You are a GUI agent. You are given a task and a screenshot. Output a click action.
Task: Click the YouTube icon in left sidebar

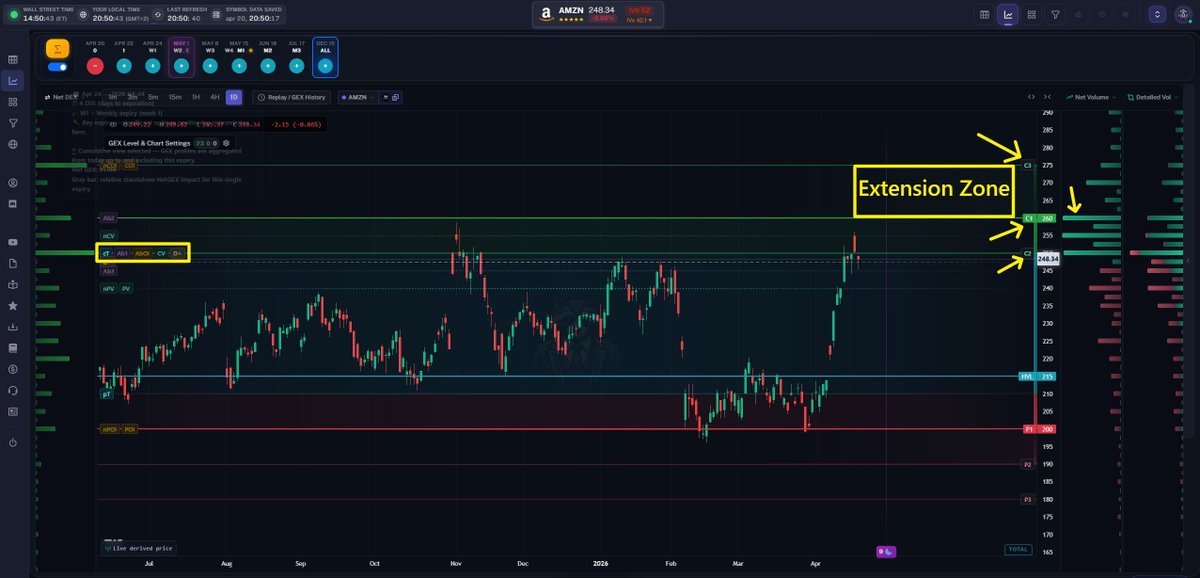click(x=13, y=240)
